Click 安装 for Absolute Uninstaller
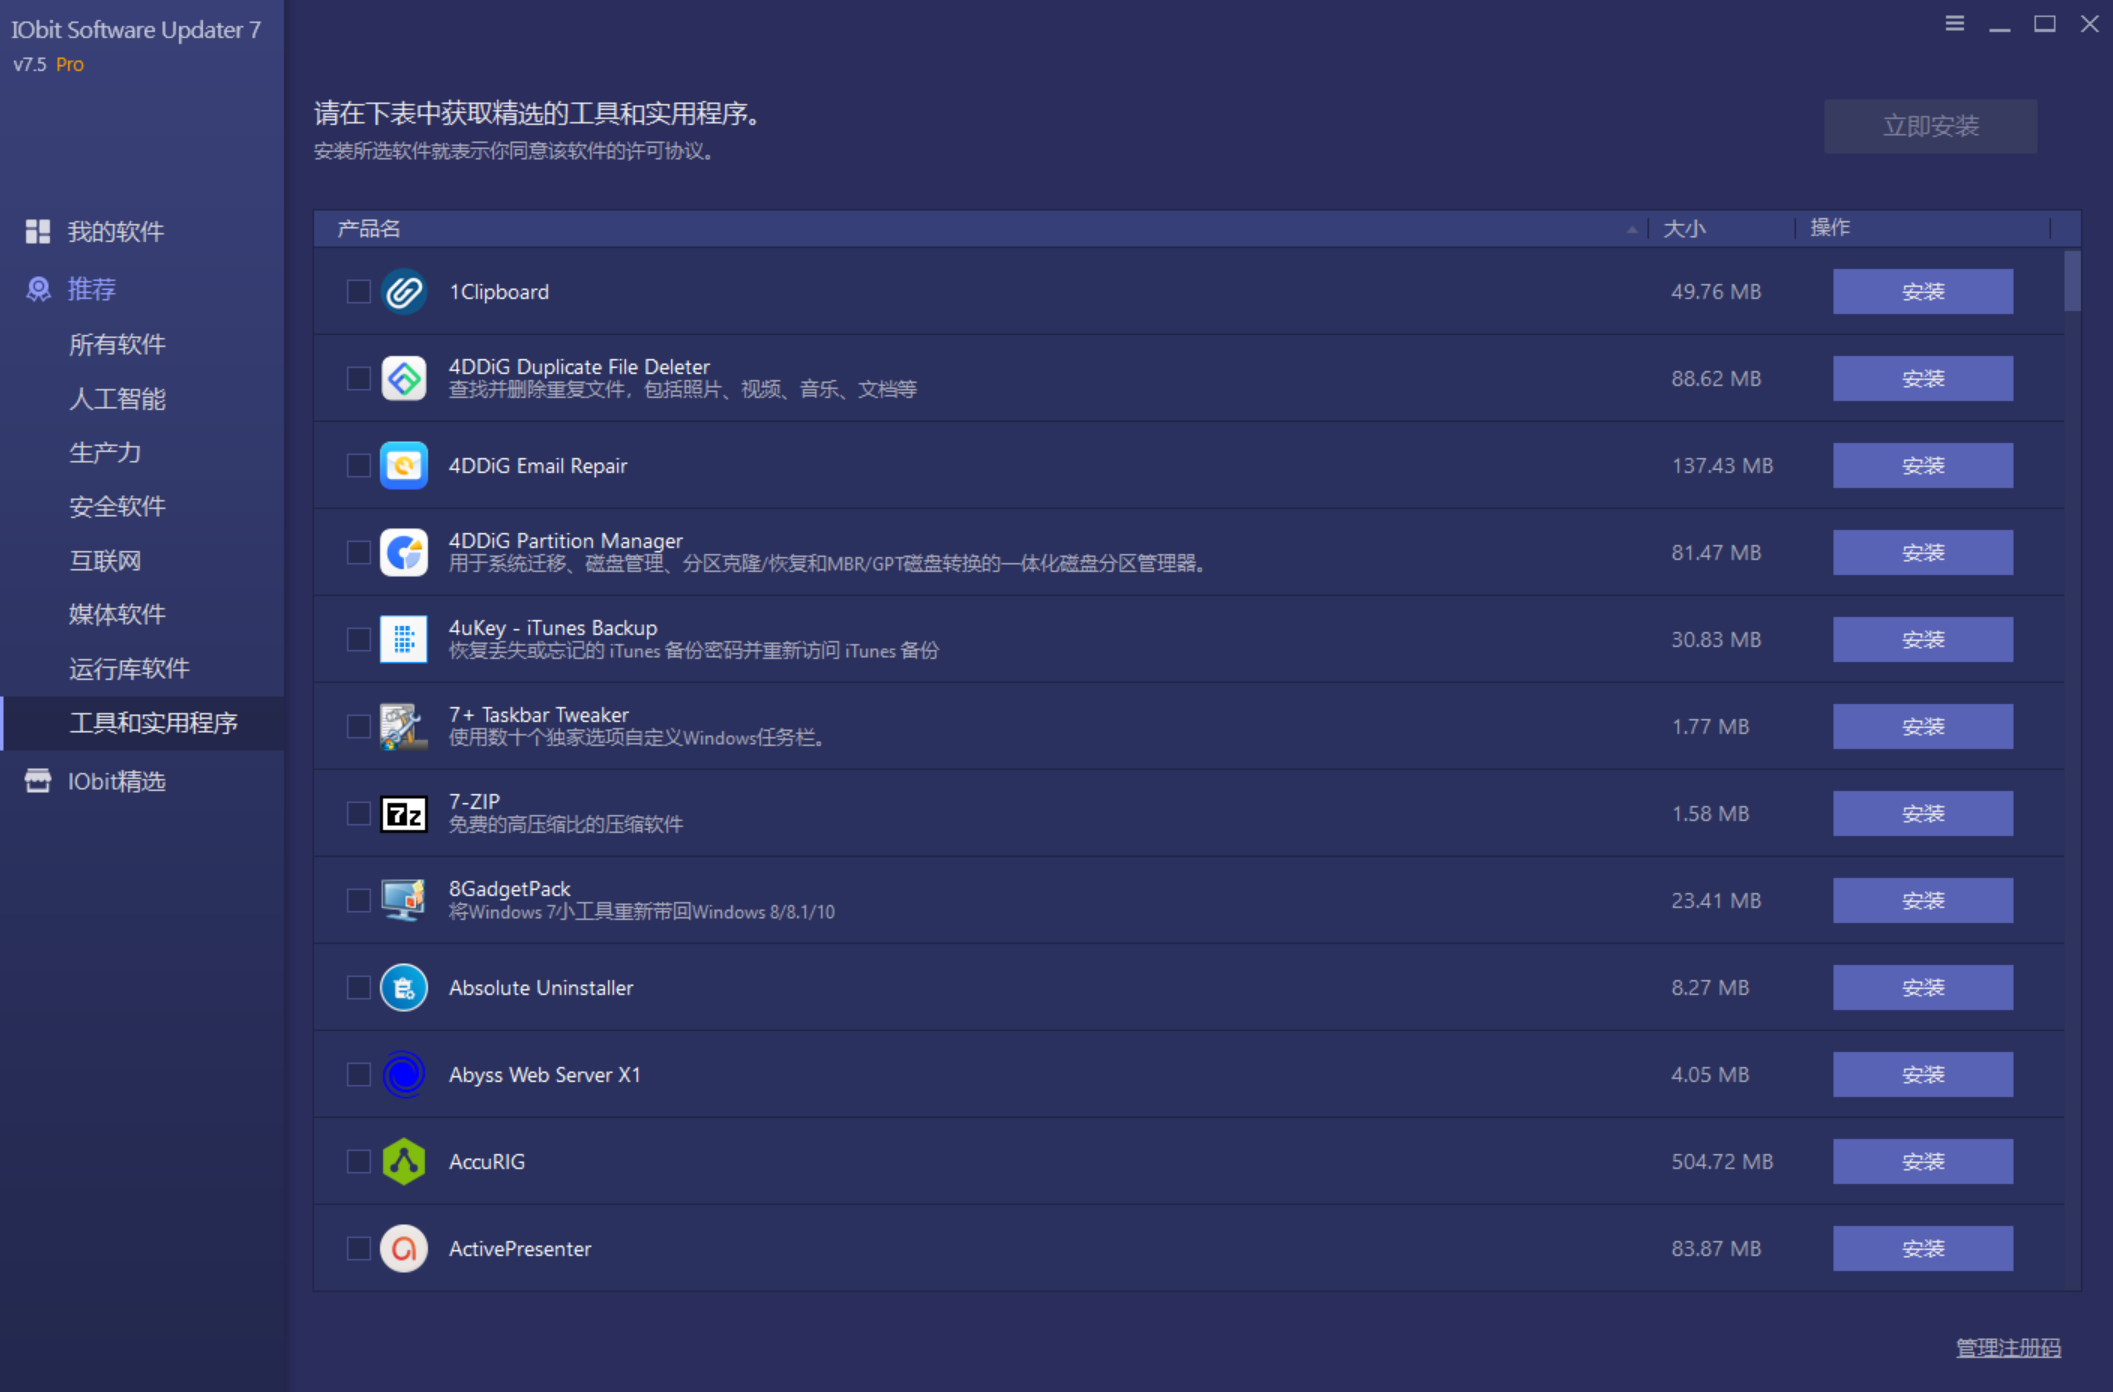Screen dimensions: 2113x1392 click(x=1923, y=988)
